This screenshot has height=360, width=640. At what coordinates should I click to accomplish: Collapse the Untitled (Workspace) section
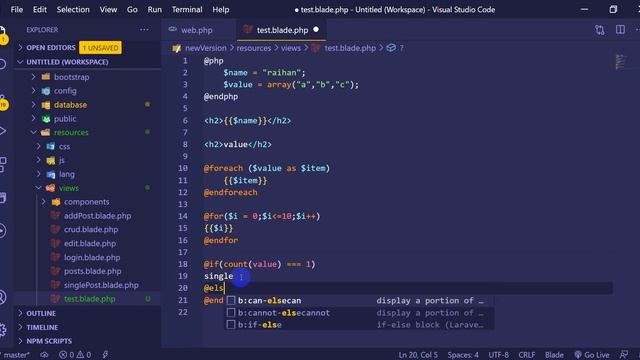20,62
